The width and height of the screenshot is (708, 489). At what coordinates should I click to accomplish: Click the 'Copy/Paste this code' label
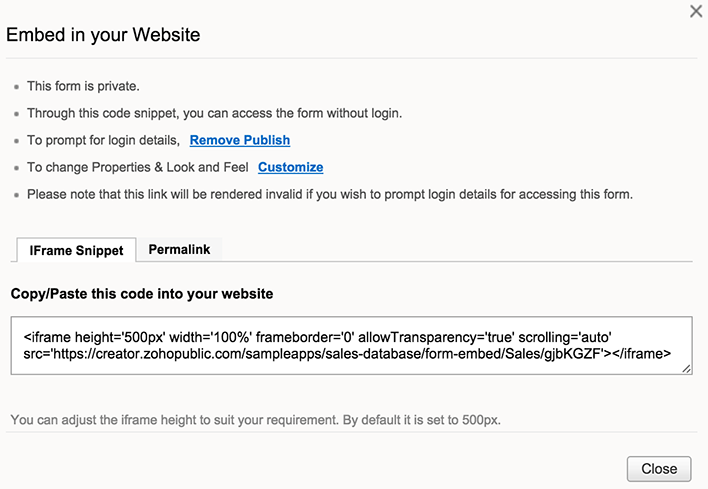tap(141, 294)
